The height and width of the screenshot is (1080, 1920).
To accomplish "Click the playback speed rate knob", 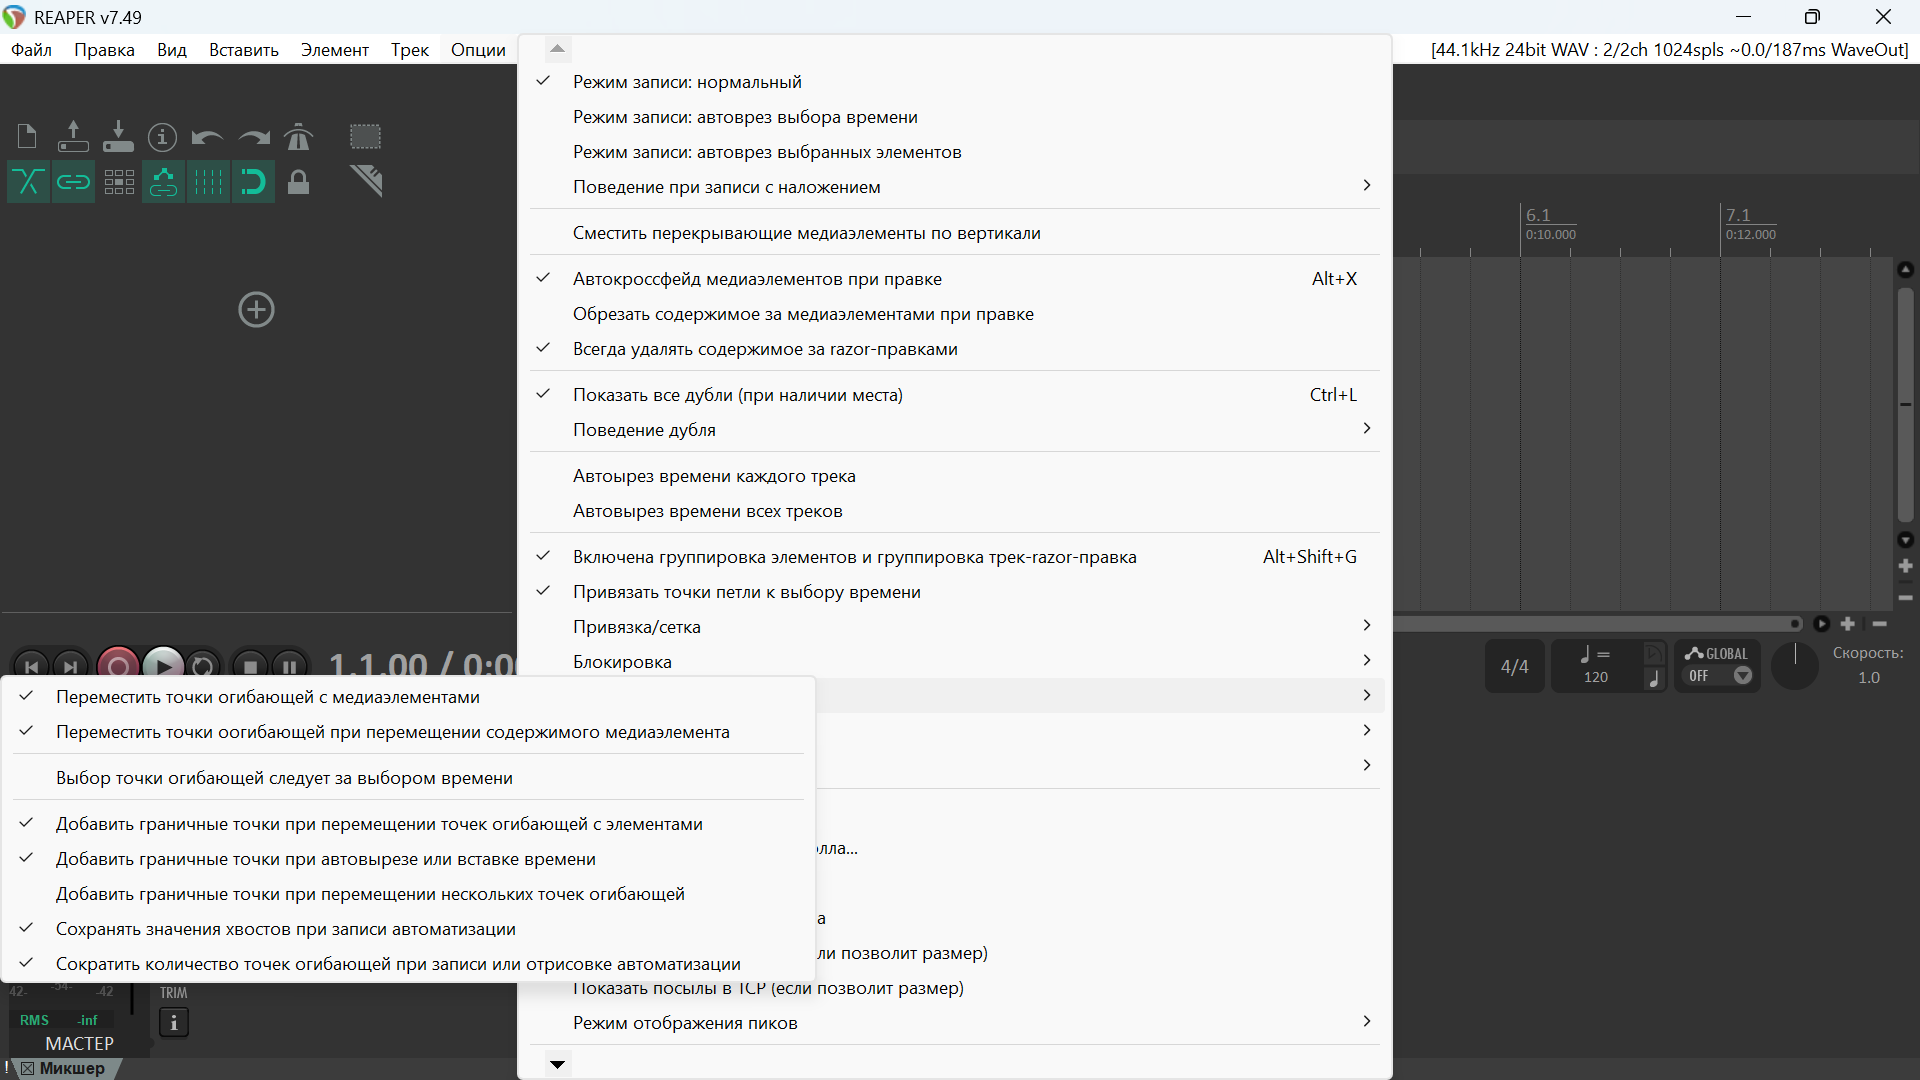I will point(1795,665).
